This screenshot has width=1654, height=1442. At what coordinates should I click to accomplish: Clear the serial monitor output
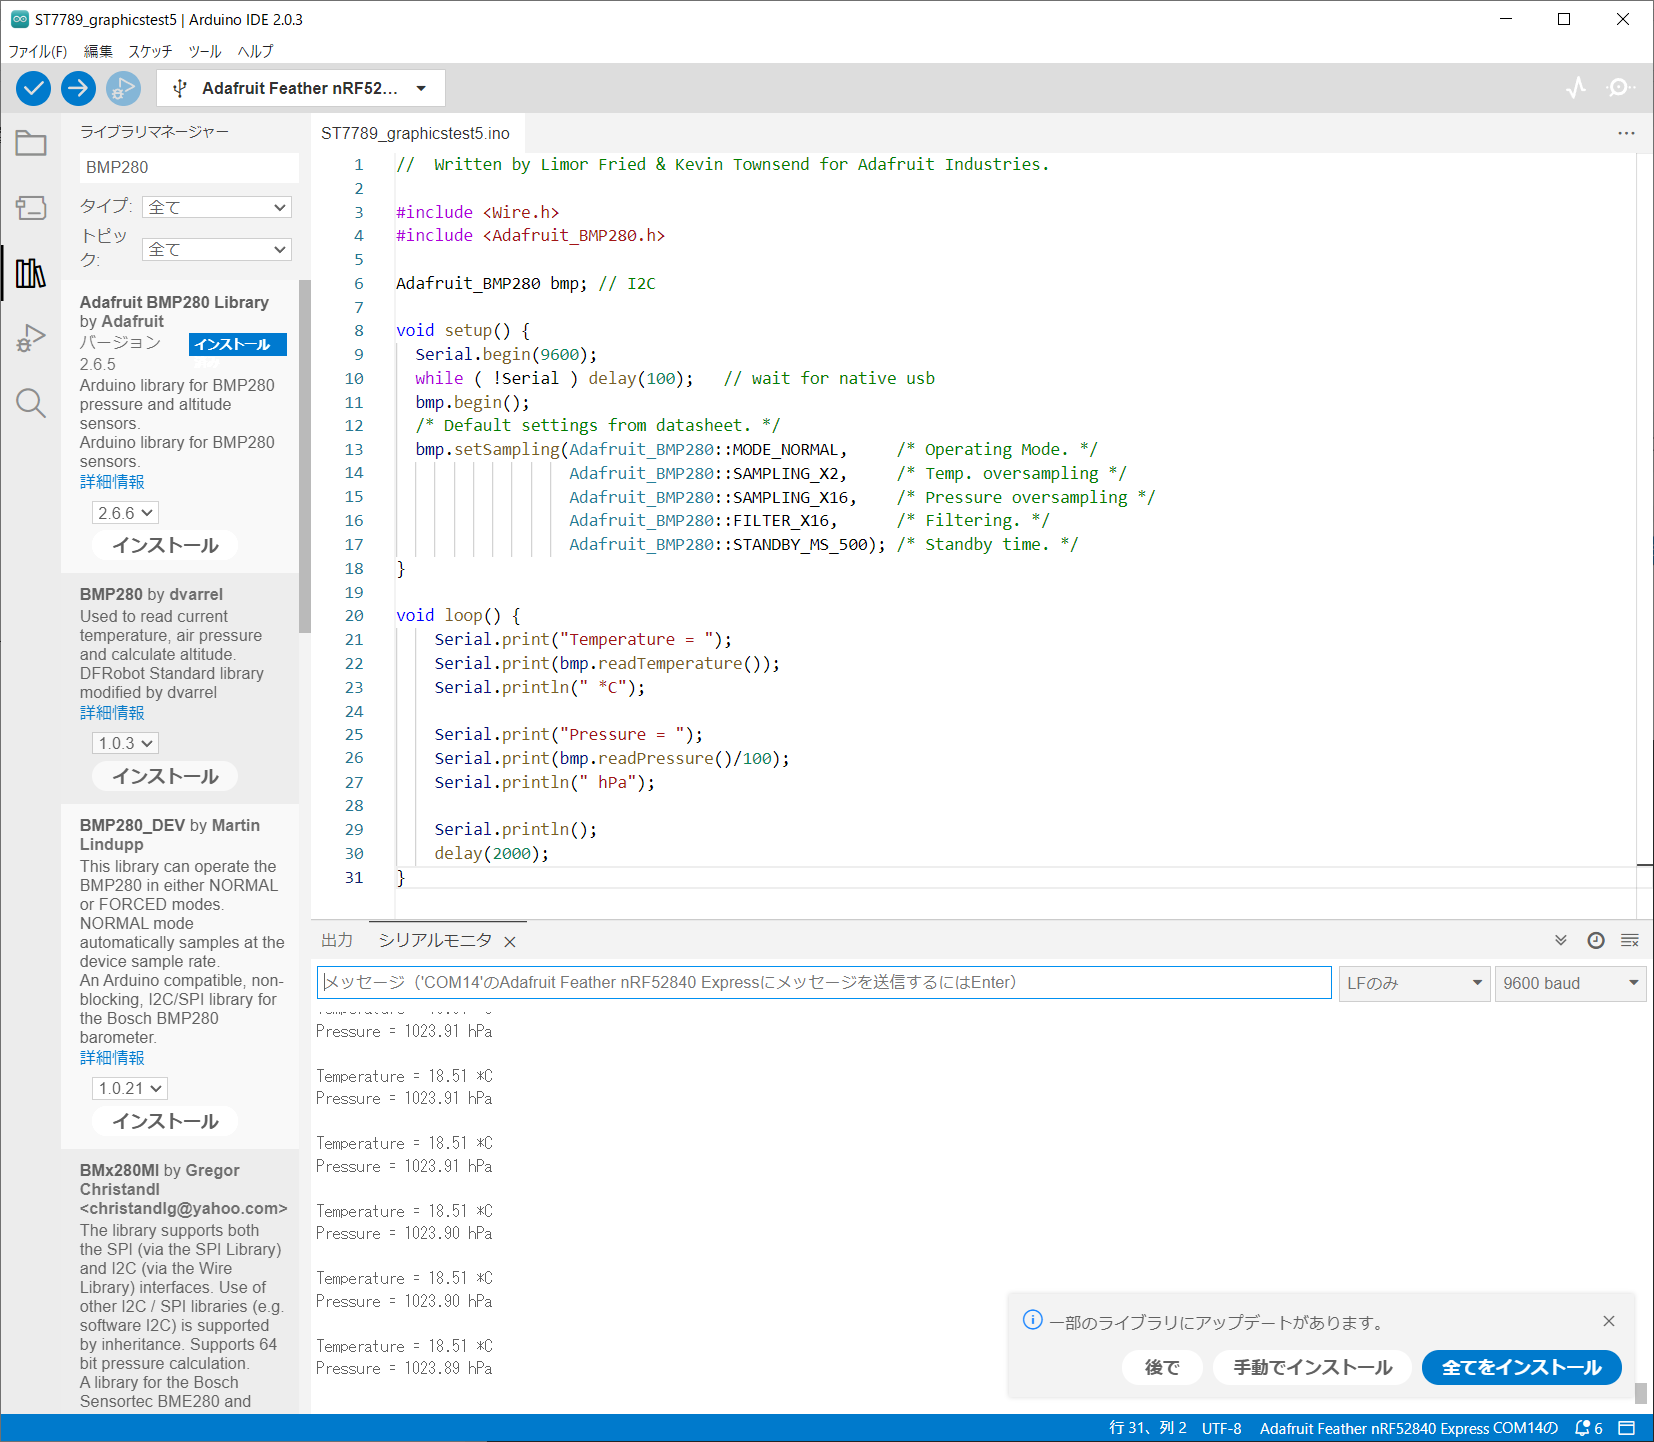(1630, 940)
